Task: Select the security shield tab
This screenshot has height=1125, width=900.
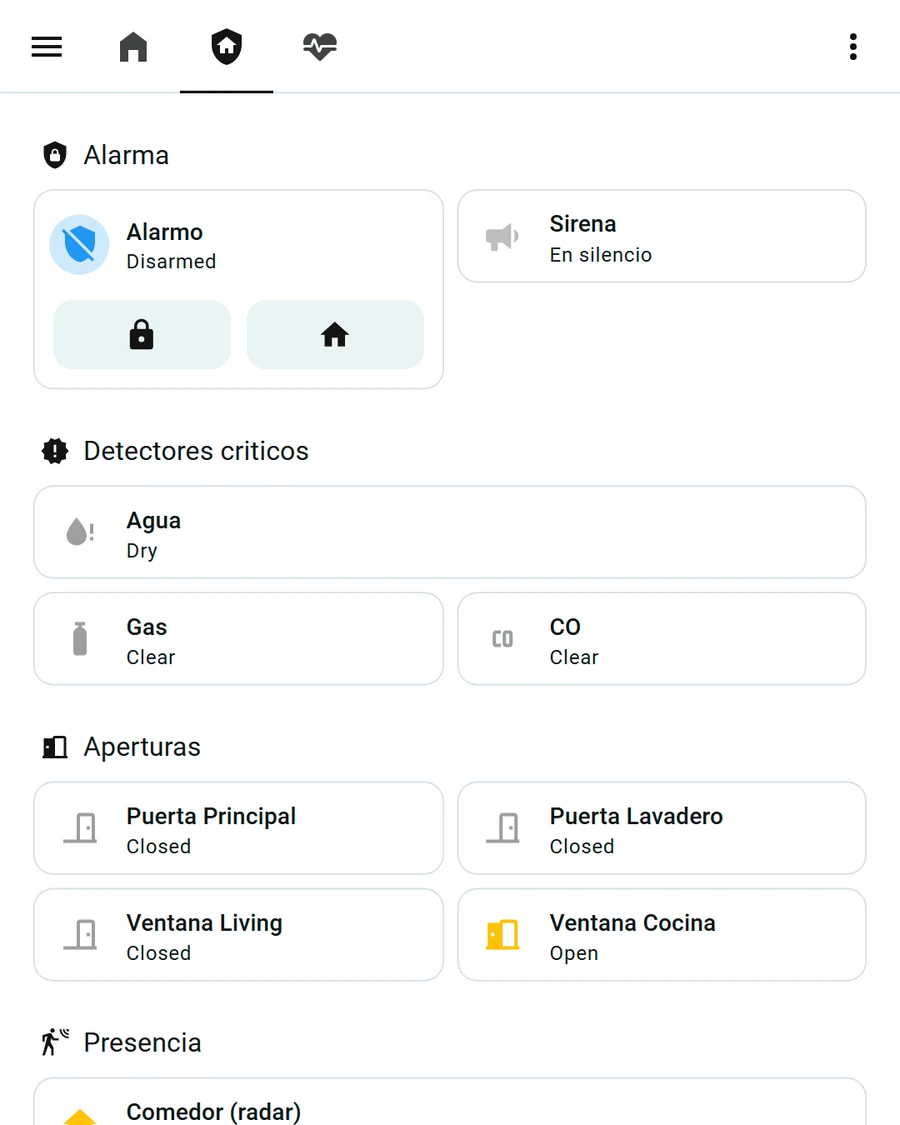Action: coord(227,47)
